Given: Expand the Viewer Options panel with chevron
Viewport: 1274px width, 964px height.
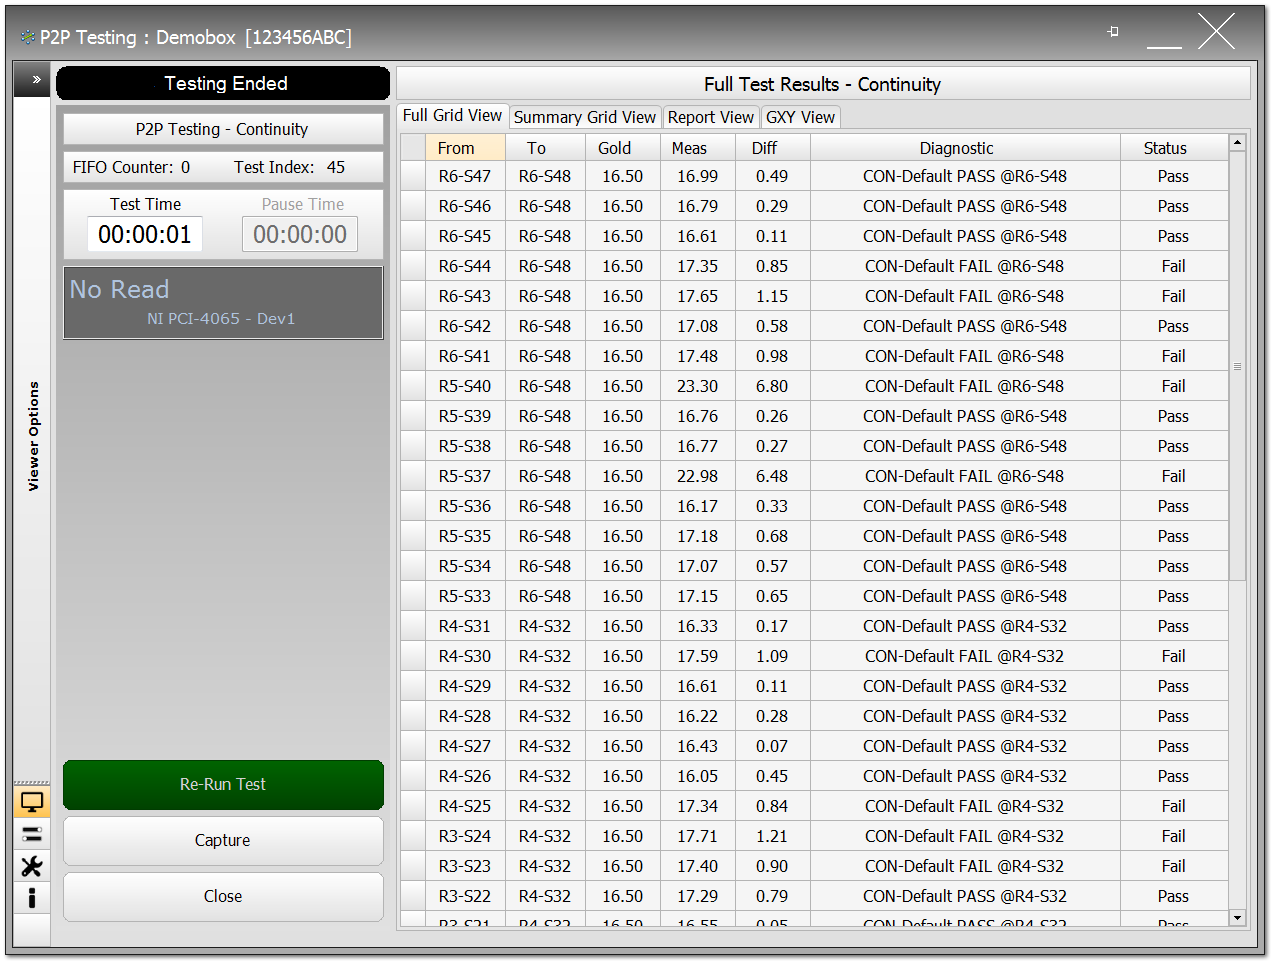Looking at the screenshot, I should 36,80.
